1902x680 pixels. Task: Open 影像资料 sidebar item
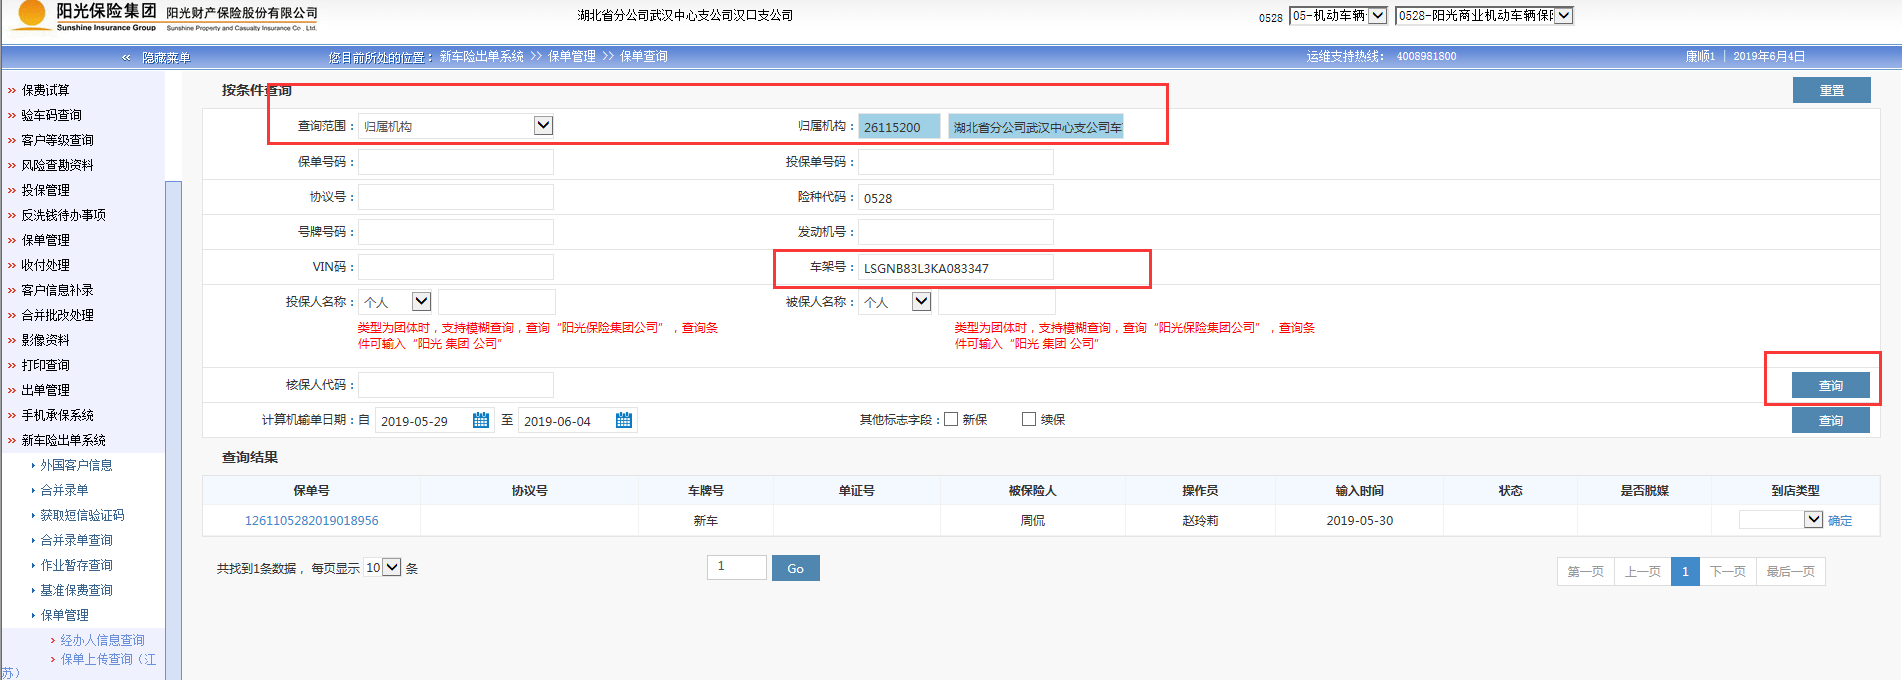46,340
